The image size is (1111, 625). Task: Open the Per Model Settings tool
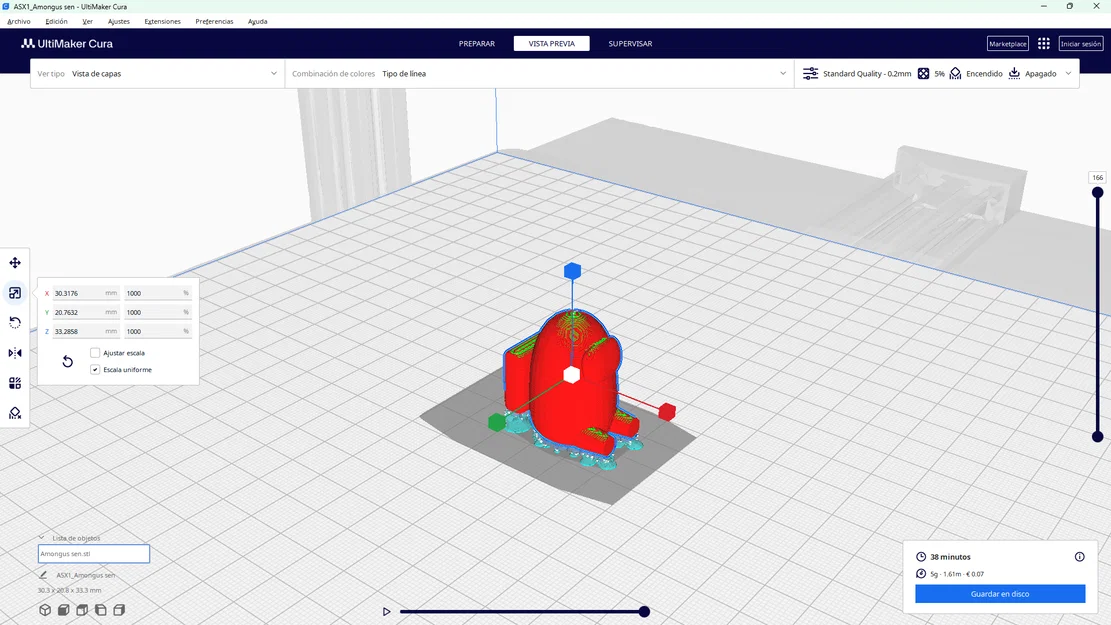pos(15,383)
